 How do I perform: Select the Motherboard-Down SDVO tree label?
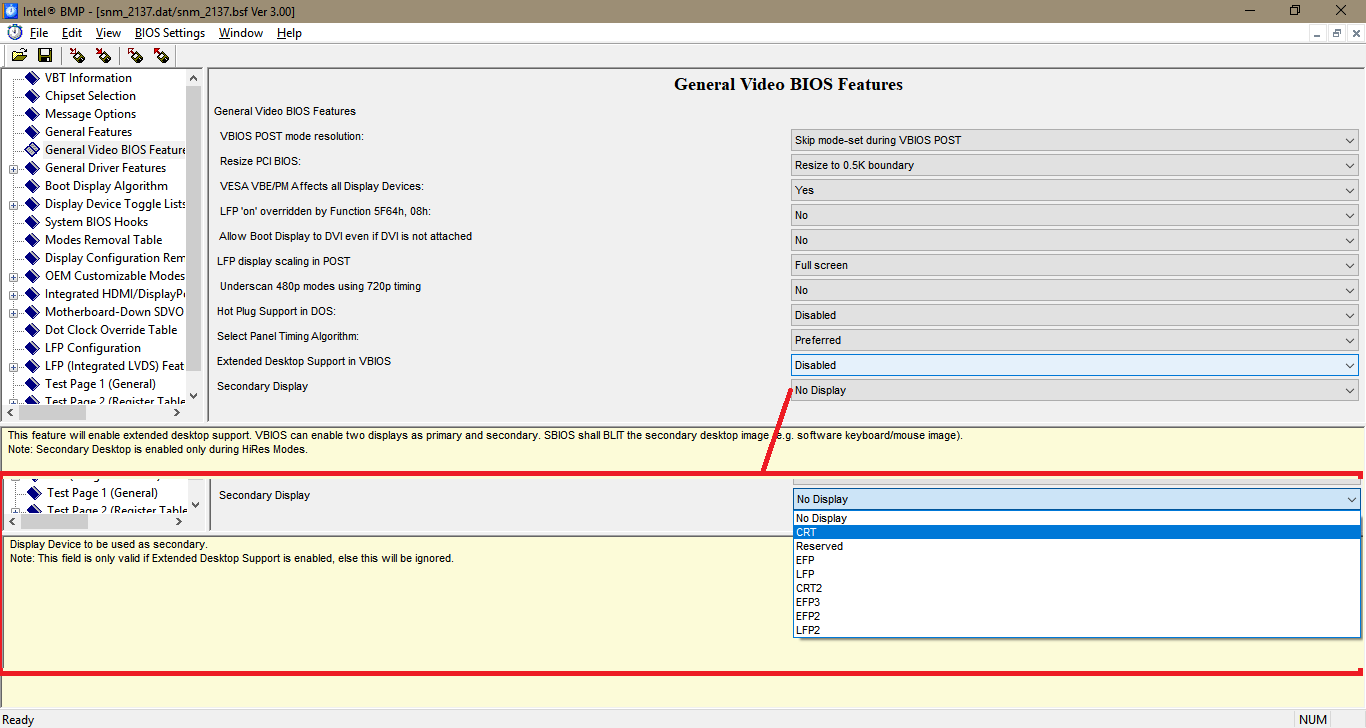click(114, 312)
